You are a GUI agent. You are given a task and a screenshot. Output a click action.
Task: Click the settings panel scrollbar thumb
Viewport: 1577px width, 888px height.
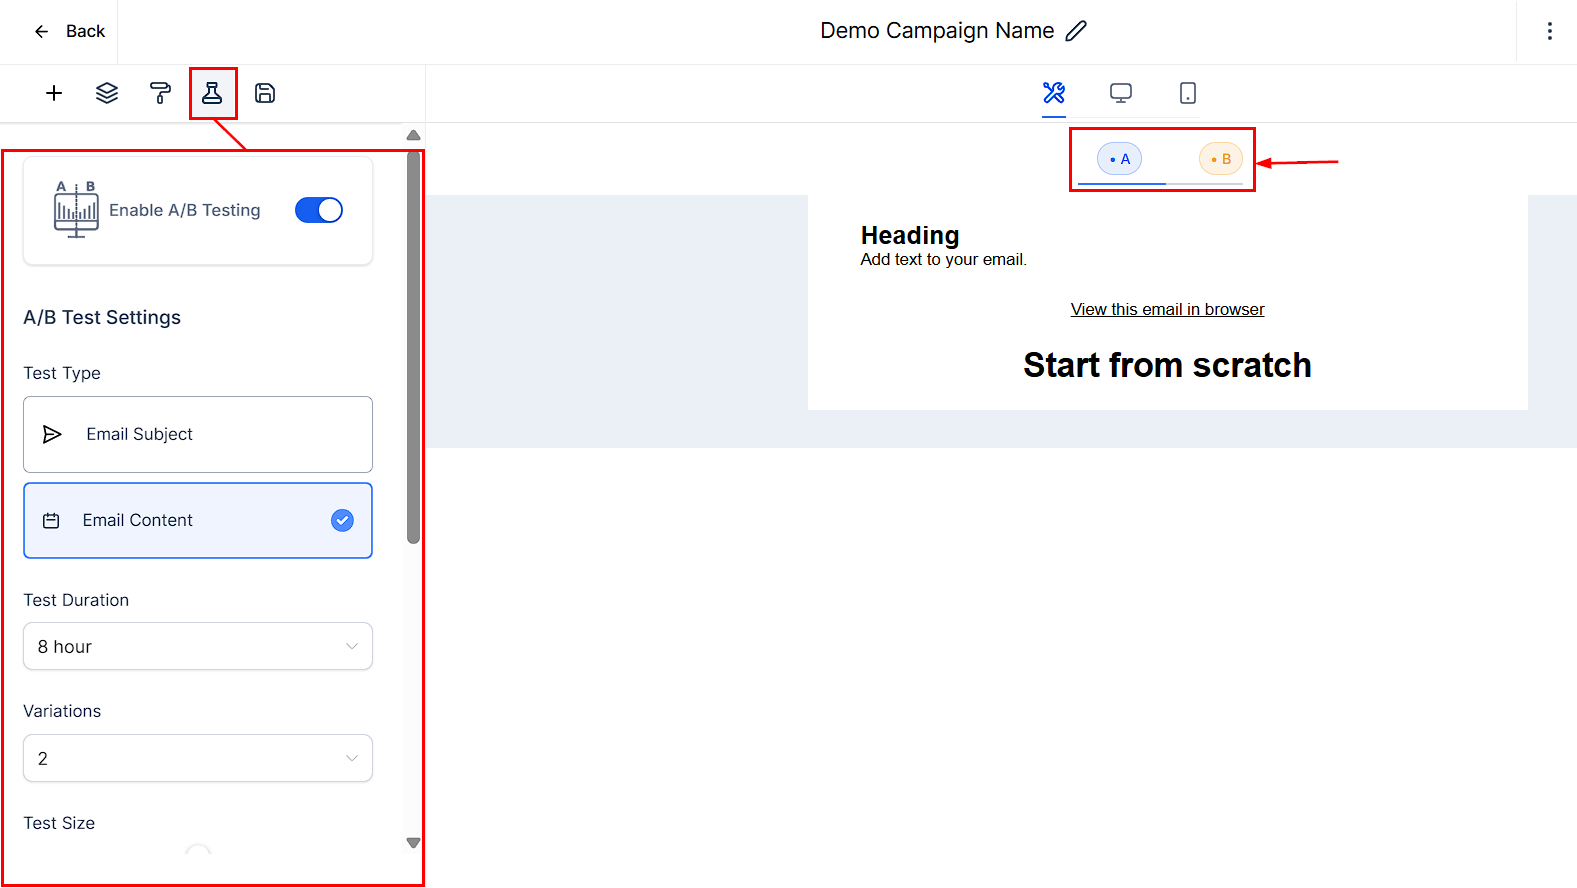tap(413, 347)
